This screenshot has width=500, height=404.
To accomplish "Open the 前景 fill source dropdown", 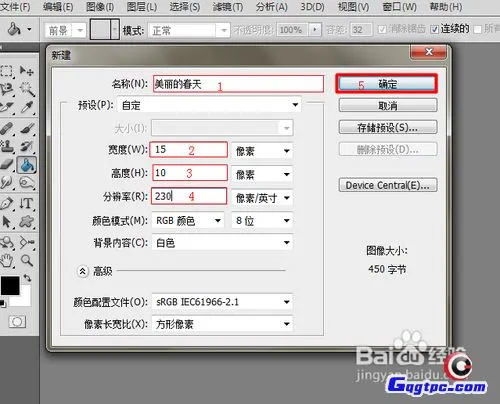I will click(65, 31).
